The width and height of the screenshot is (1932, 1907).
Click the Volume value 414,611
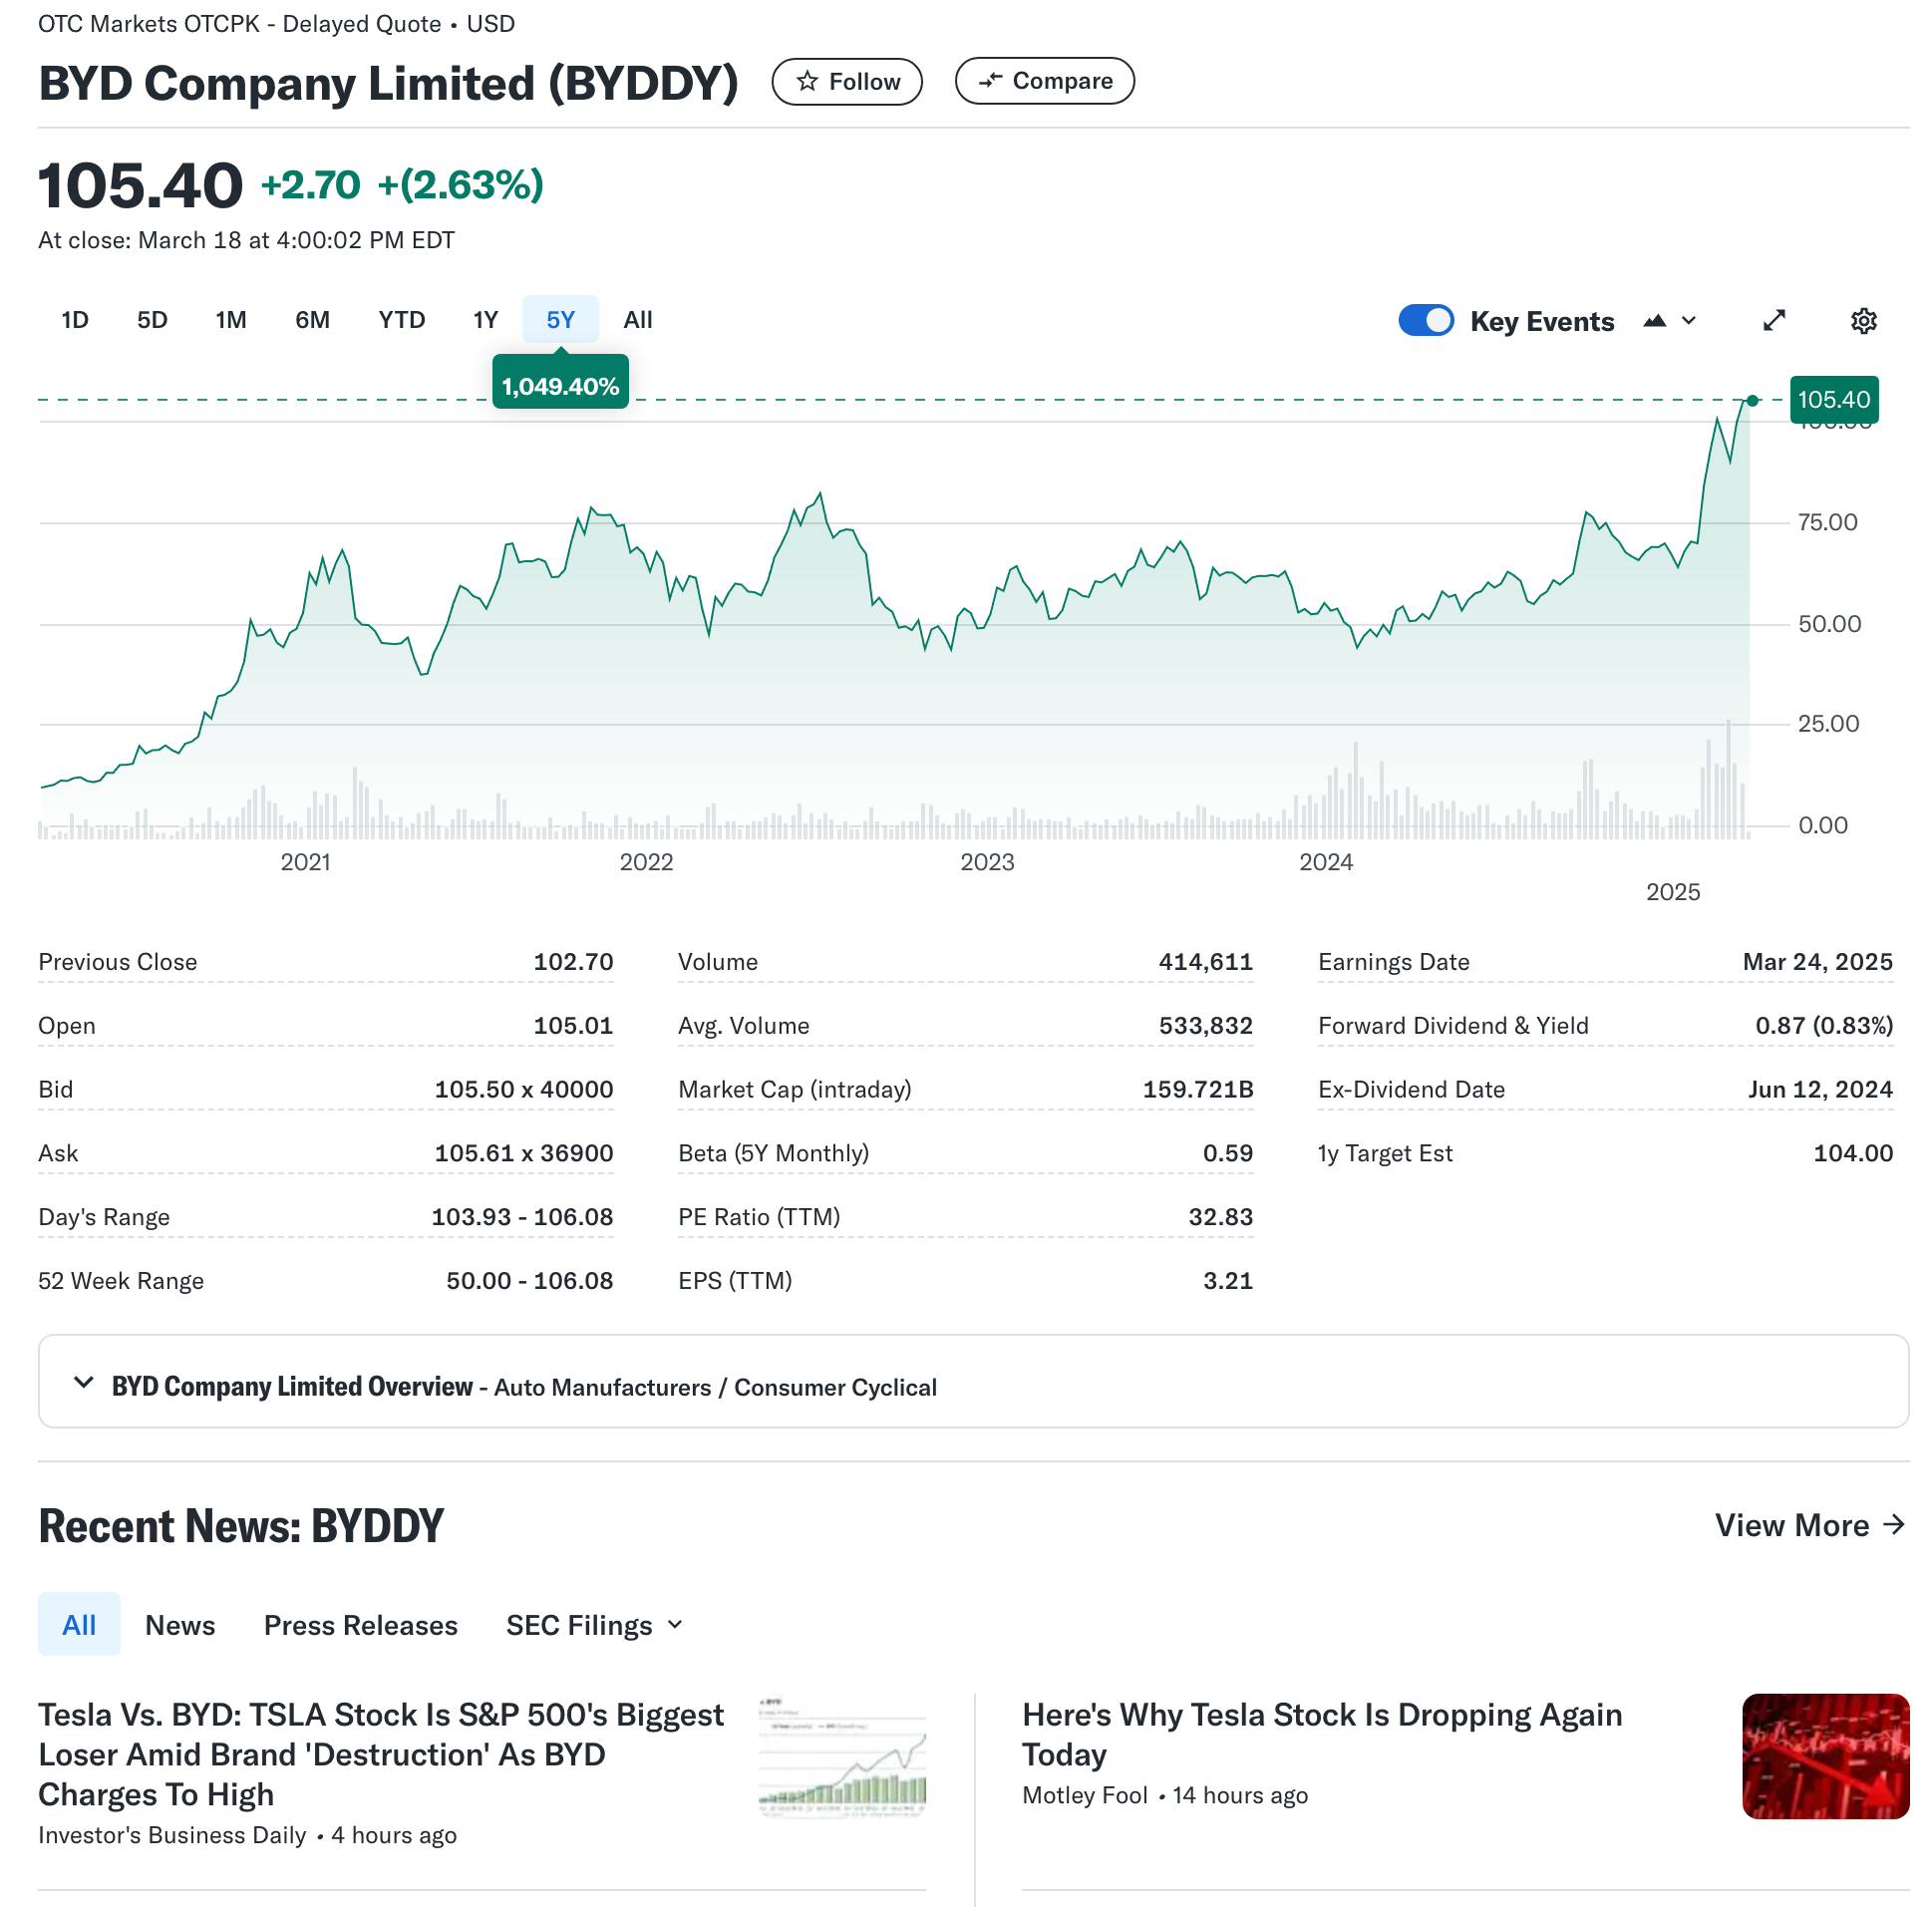[x=1205, y=962]
